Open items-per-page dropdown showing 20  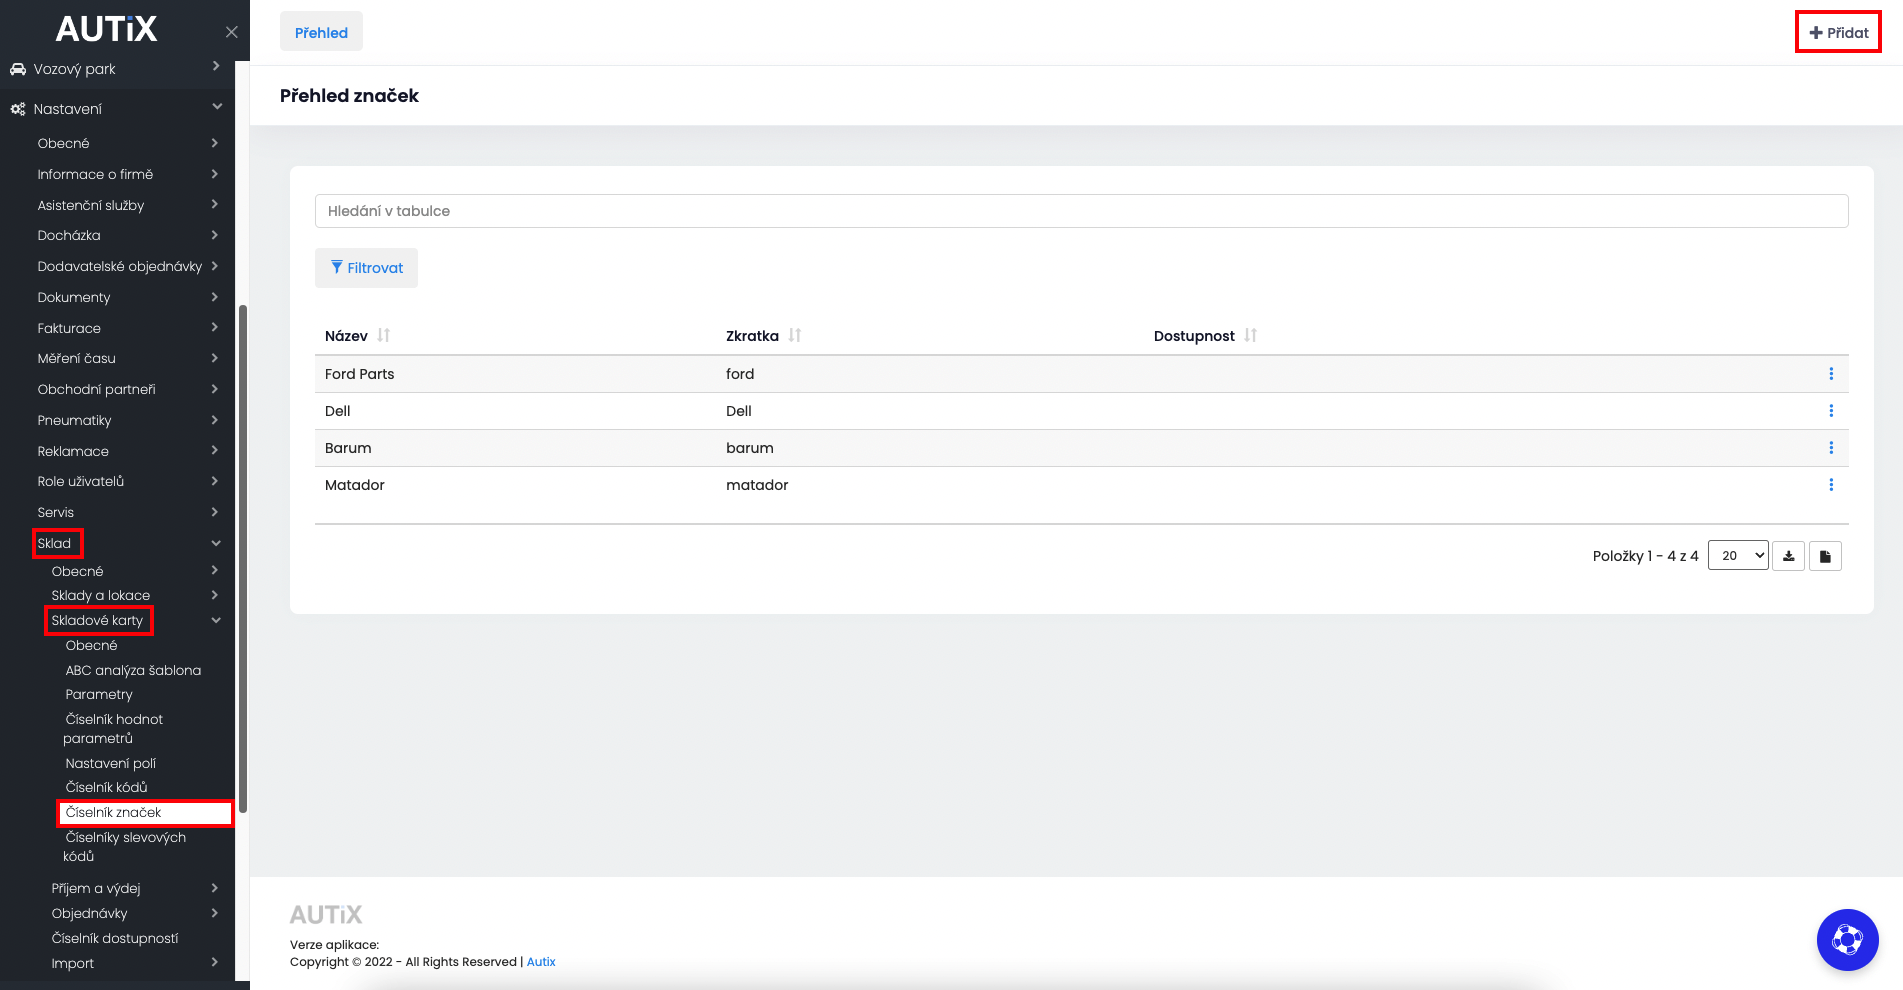coord(1738,556)
